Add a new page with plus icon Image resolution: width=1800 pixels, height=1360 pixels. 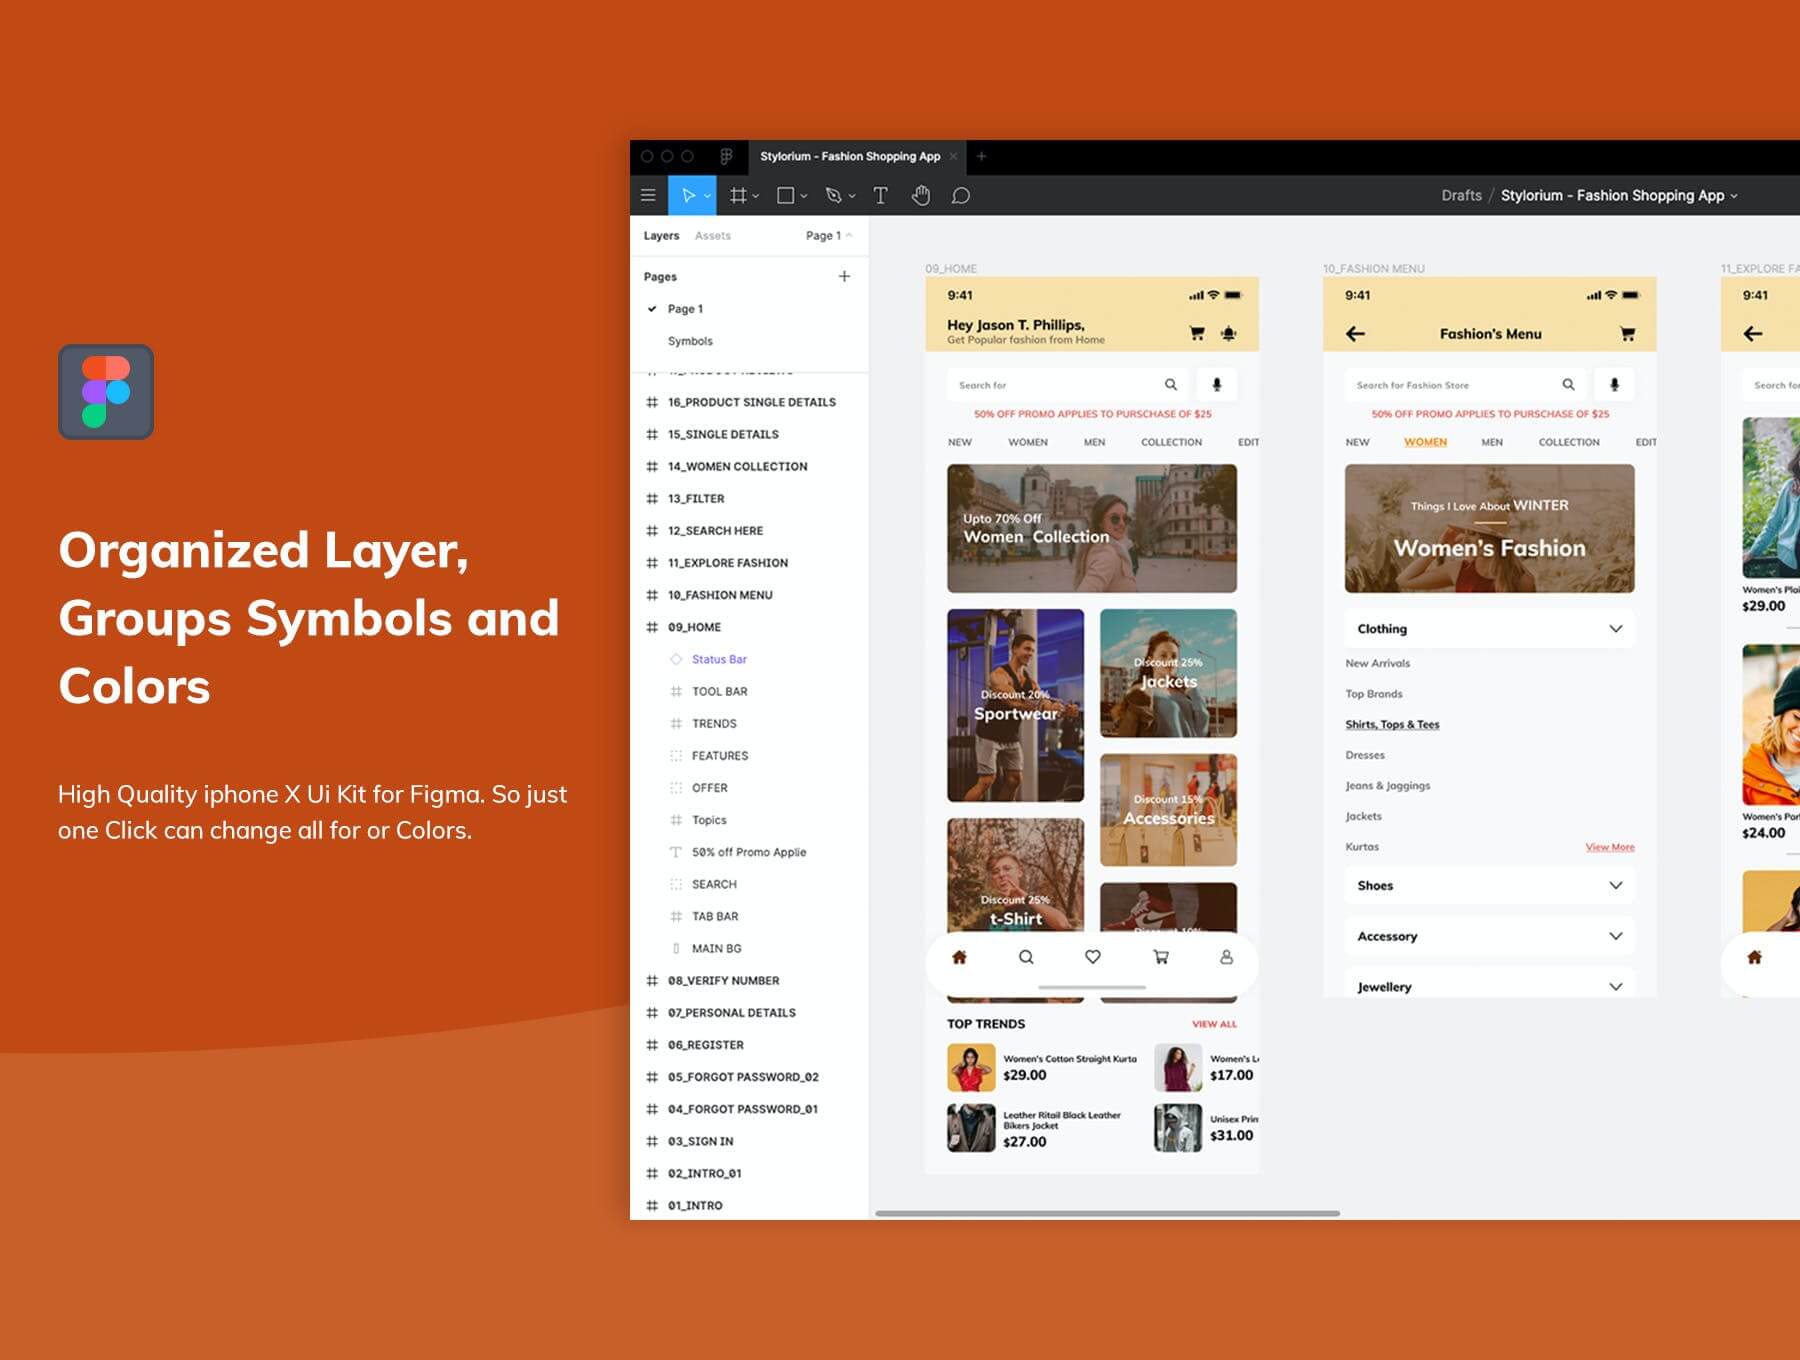pos(844,276)
